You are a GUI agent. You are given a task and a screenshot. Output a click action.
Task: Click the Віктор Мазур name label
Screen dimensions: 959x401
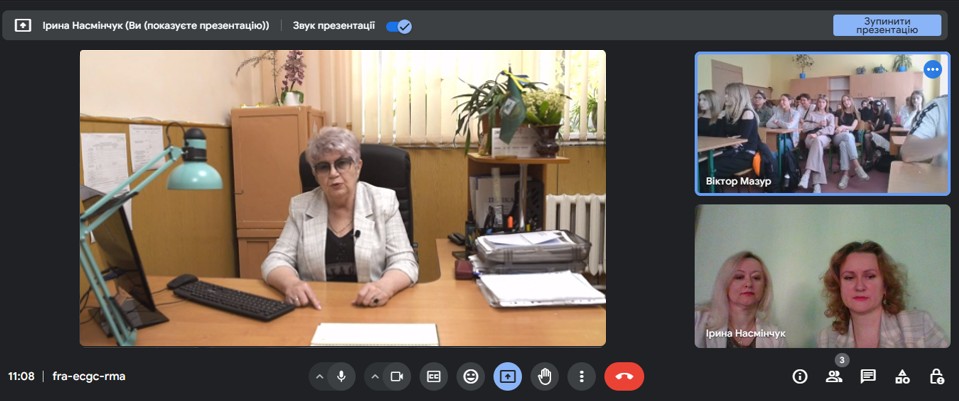coord(738,182)
